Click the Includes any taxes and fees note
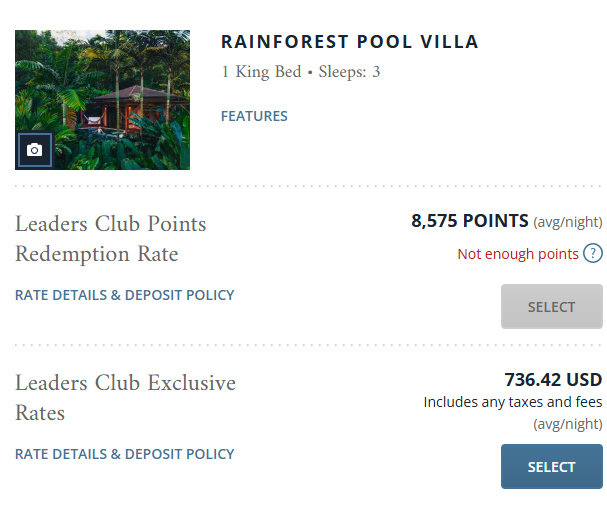This screenshot has height=510, width=607. [x=513, y=402]
